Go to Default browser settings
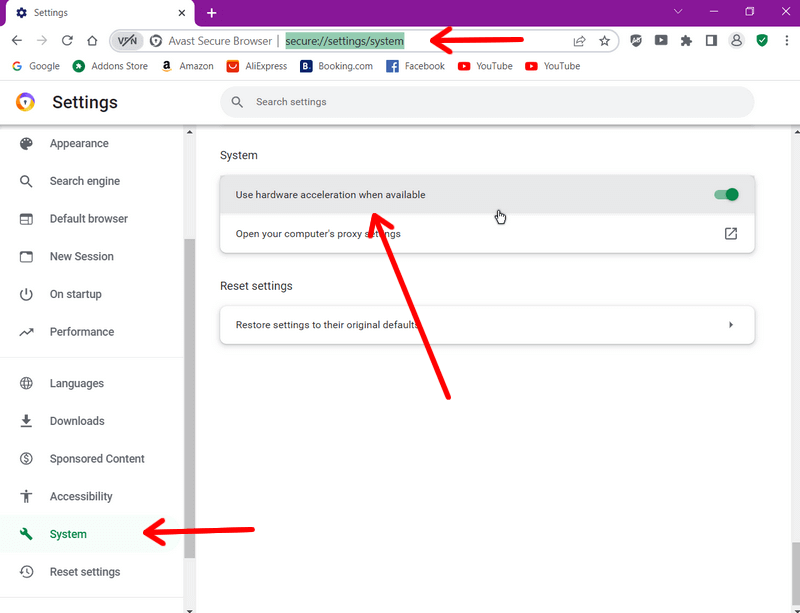This screenshot has width=800, height=613. [89, 218]
